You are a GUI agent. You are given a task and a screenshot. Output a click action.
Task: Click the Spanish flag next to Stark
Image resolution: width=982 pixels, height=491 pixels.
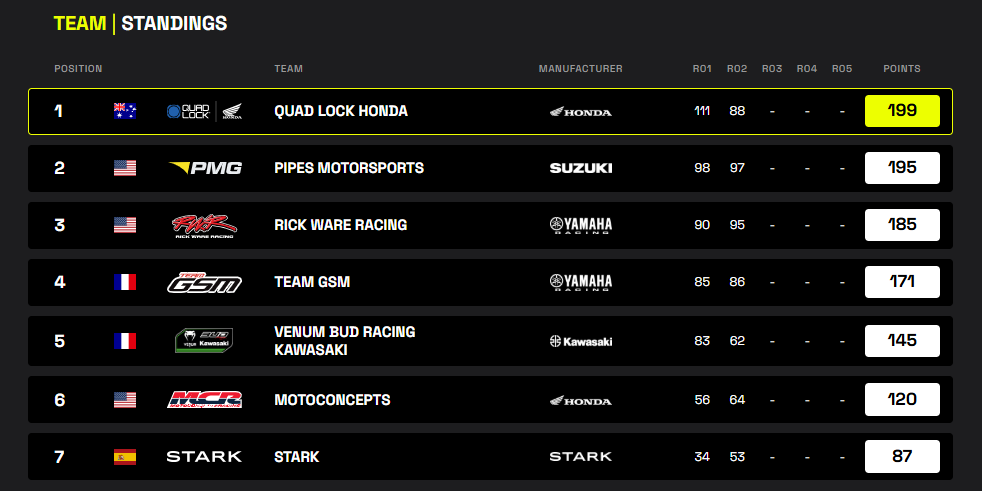[125, 457]
